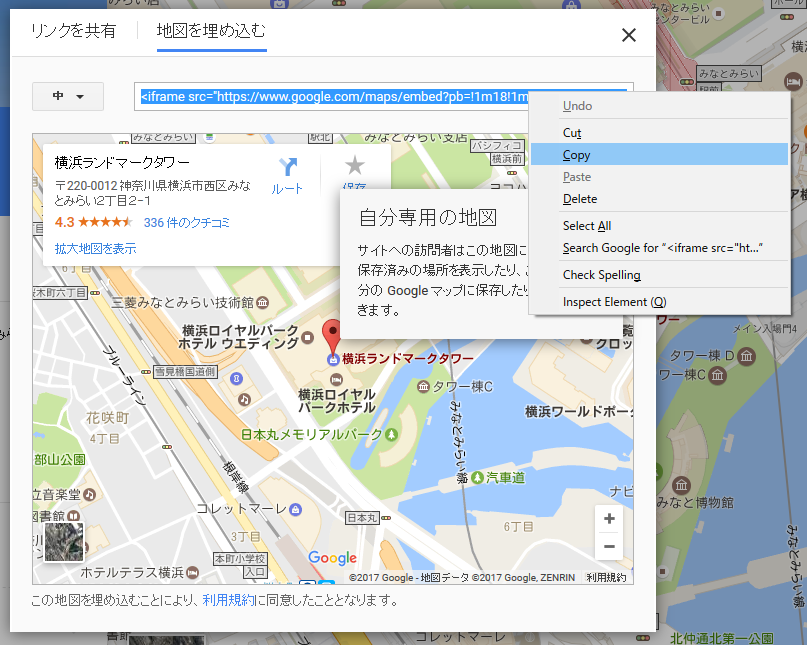
Task: Close the share dialog with X
Action: [629, 36]
